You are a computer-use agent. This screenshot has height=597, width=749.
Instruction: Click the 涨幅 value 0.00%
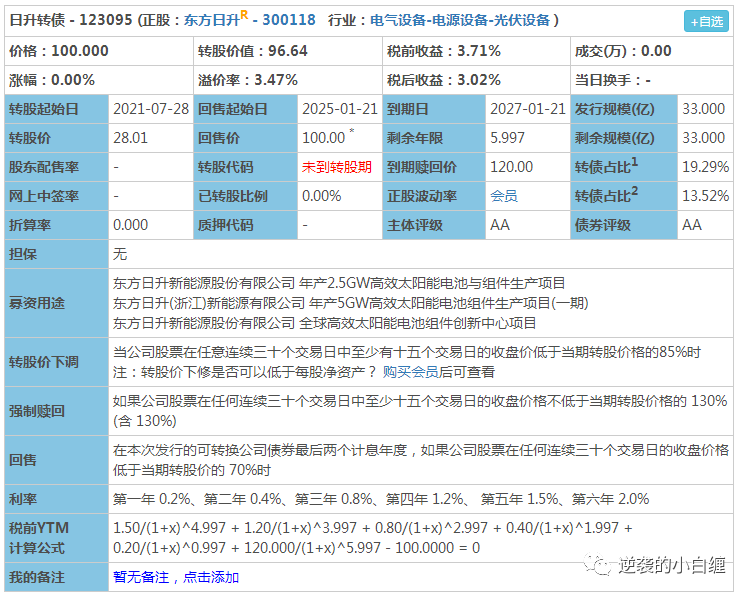[x=73, y=80]
